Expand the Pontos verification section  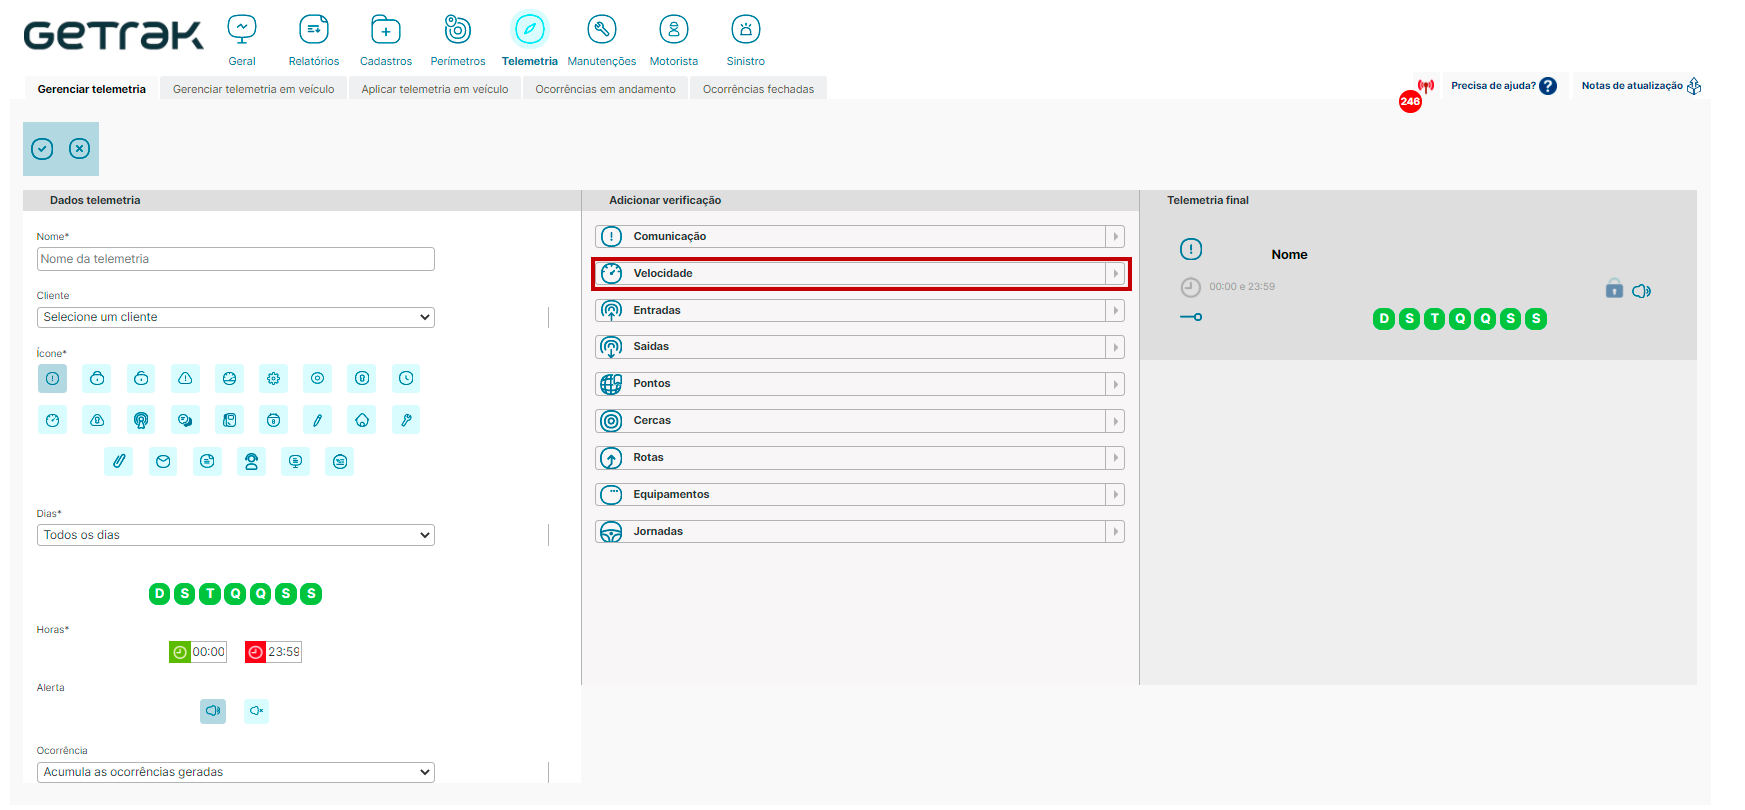860,384
